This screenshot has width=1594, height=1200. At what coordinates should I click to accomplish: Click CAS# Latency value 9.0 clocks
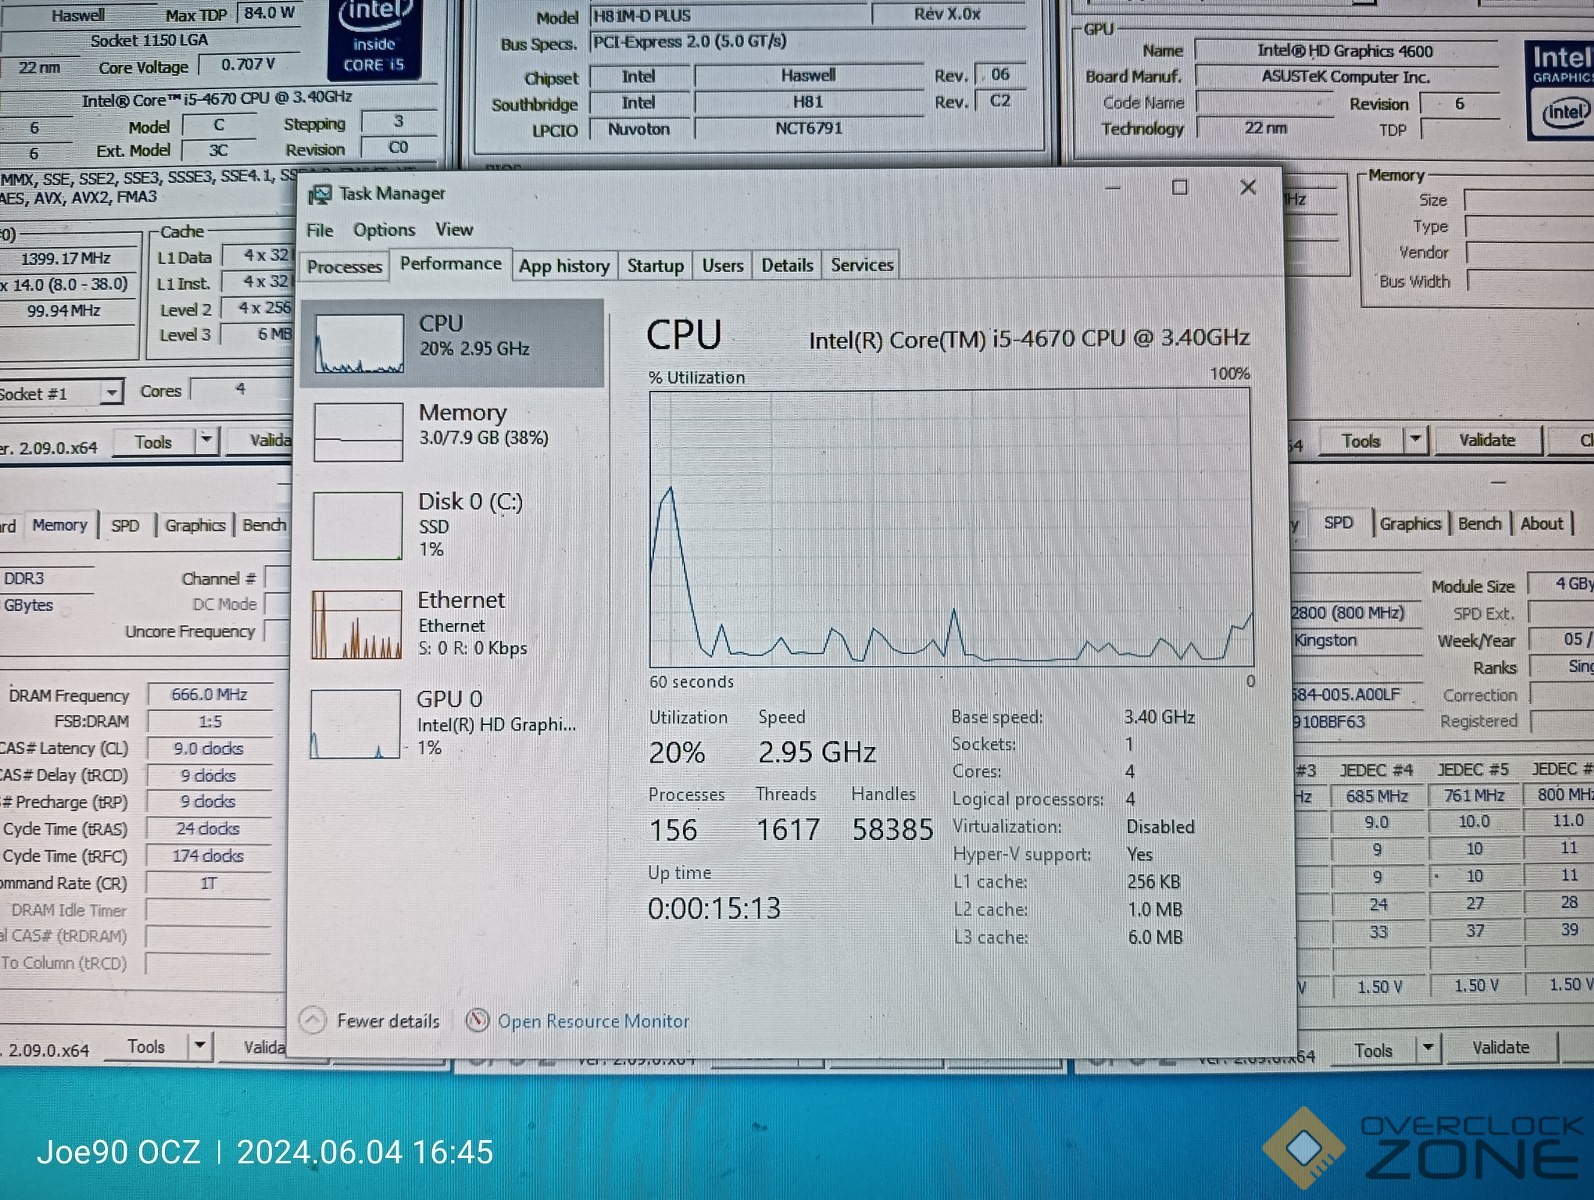point(208,748)
